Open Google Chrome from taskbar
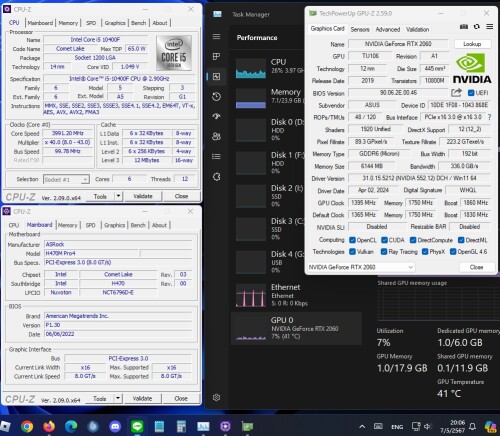 [x=27, y=426]
